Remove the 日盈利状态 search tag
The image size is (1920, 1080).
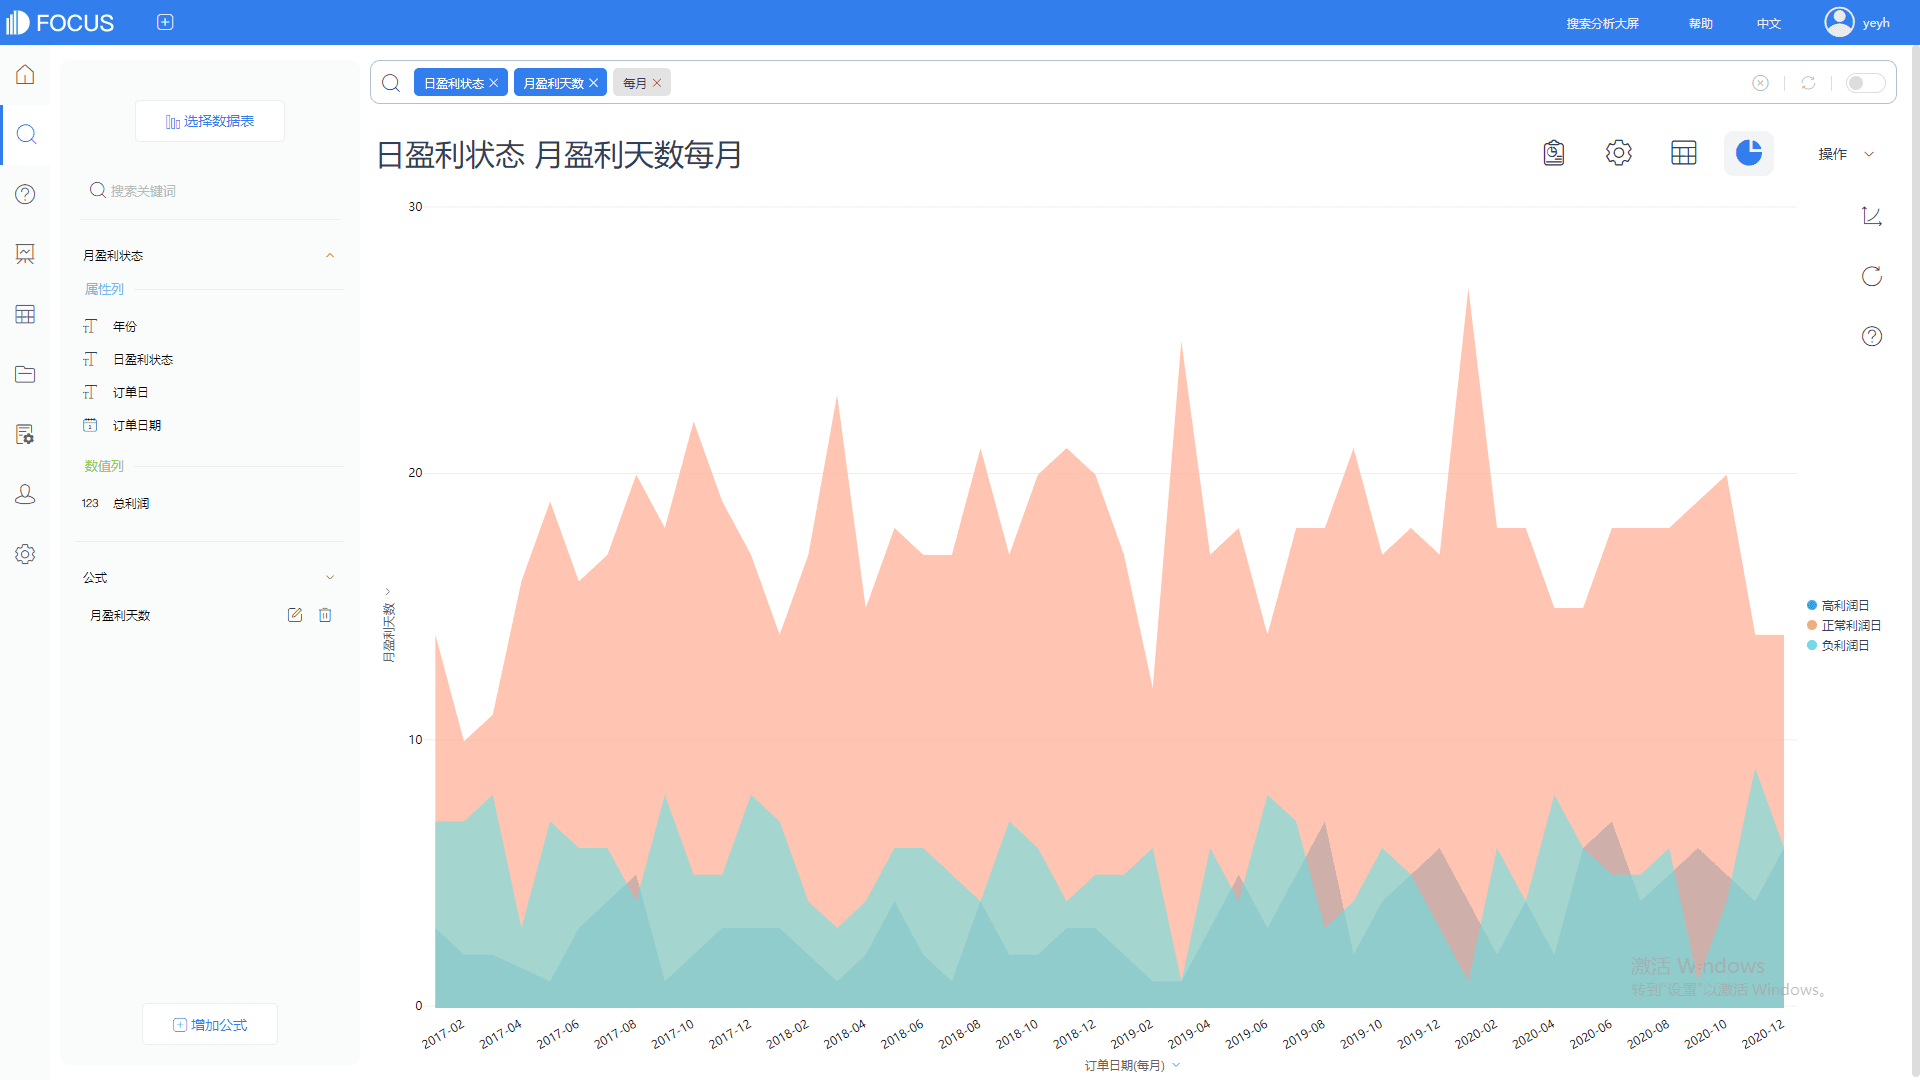tap(494, 83)
